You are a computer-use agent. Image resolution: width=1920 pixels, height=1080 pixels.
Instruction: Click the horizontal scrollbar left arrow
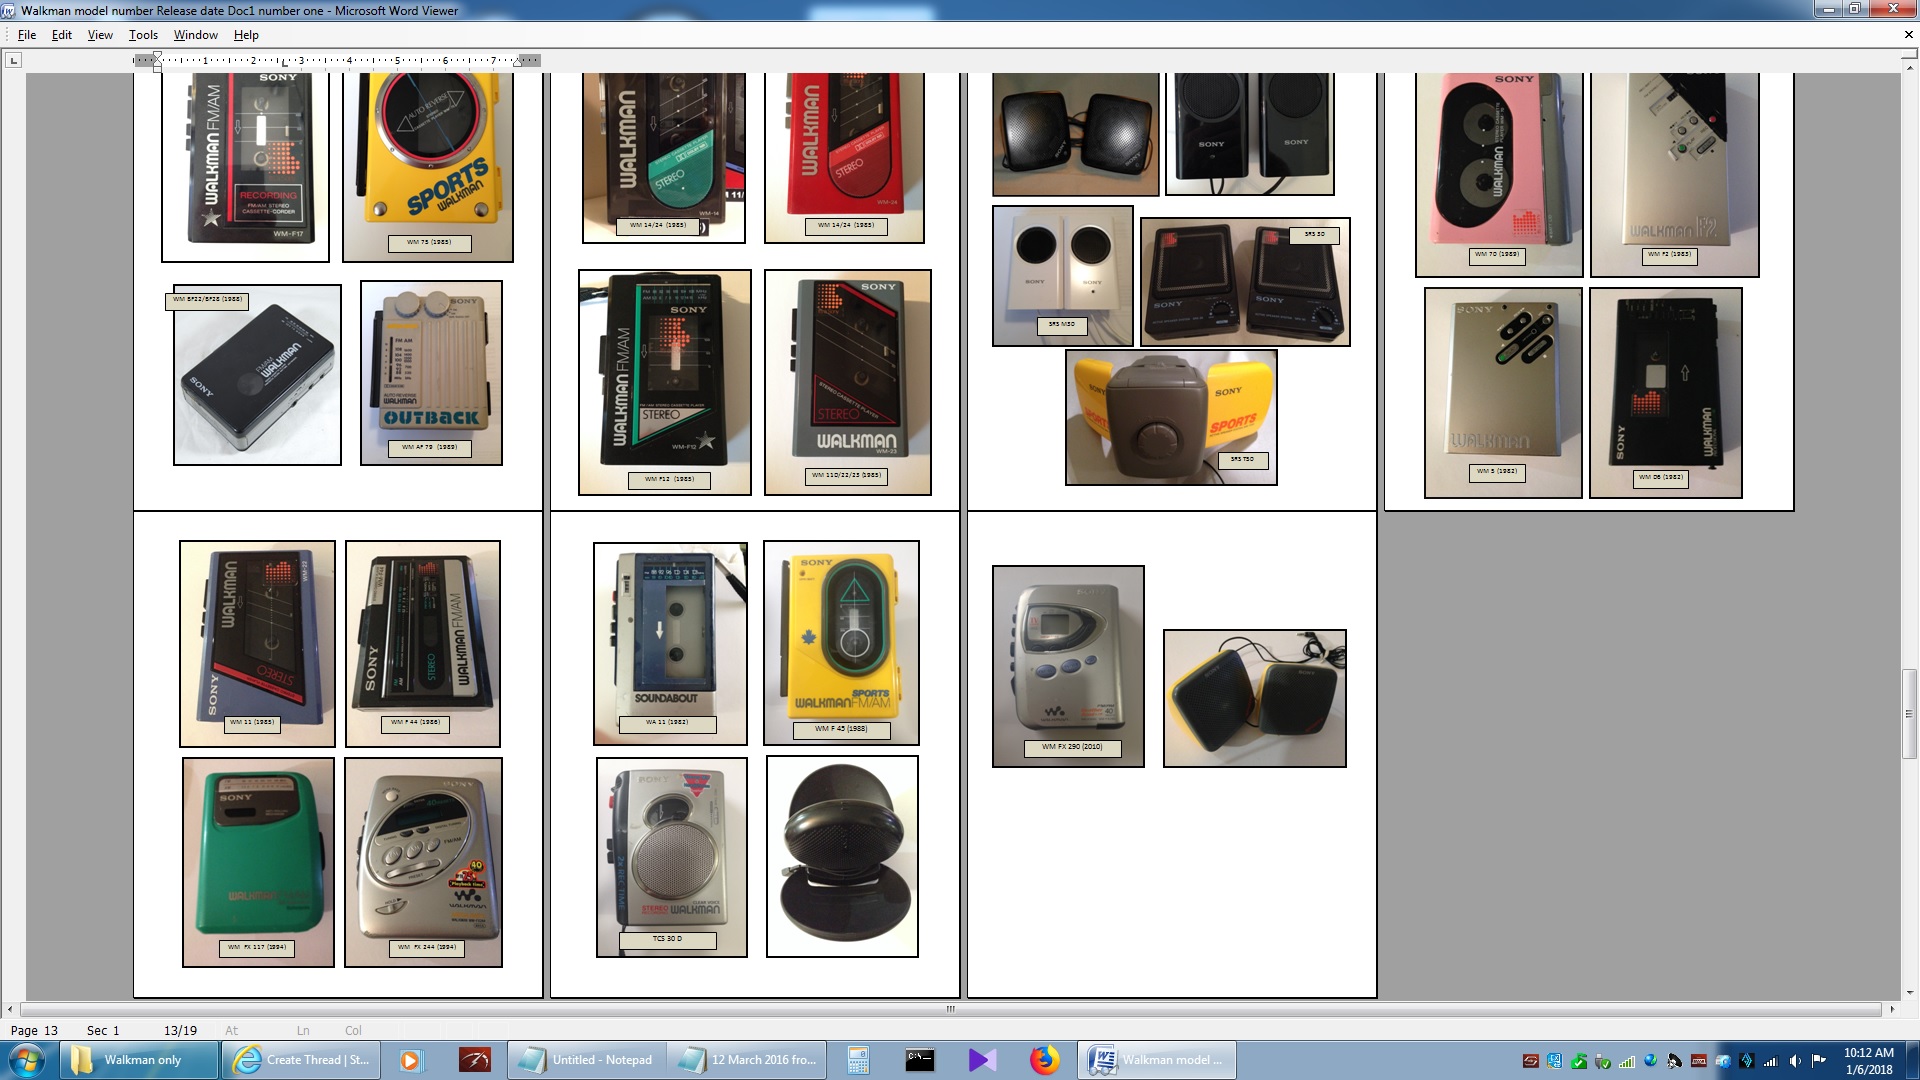click(10, 1009)
